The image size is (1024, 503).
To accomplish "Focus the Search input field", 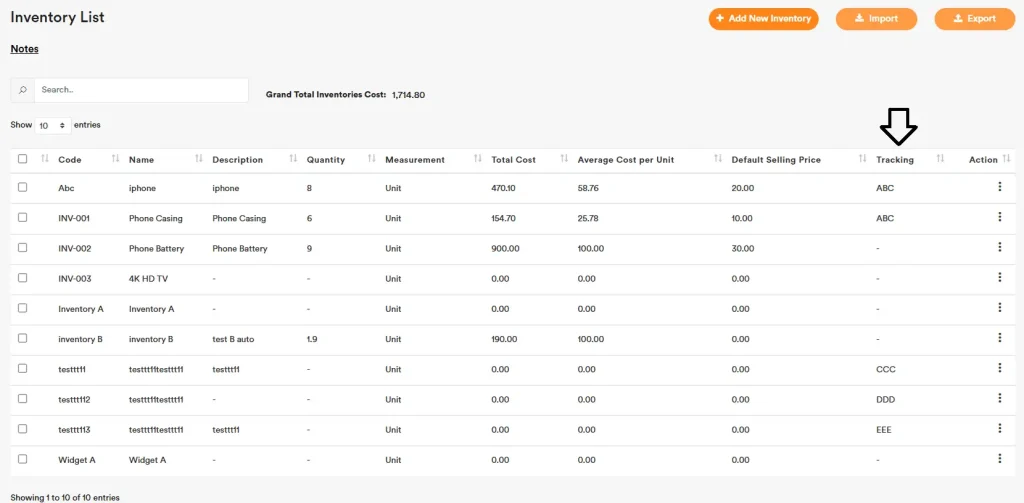I will [x=140, y=90].
